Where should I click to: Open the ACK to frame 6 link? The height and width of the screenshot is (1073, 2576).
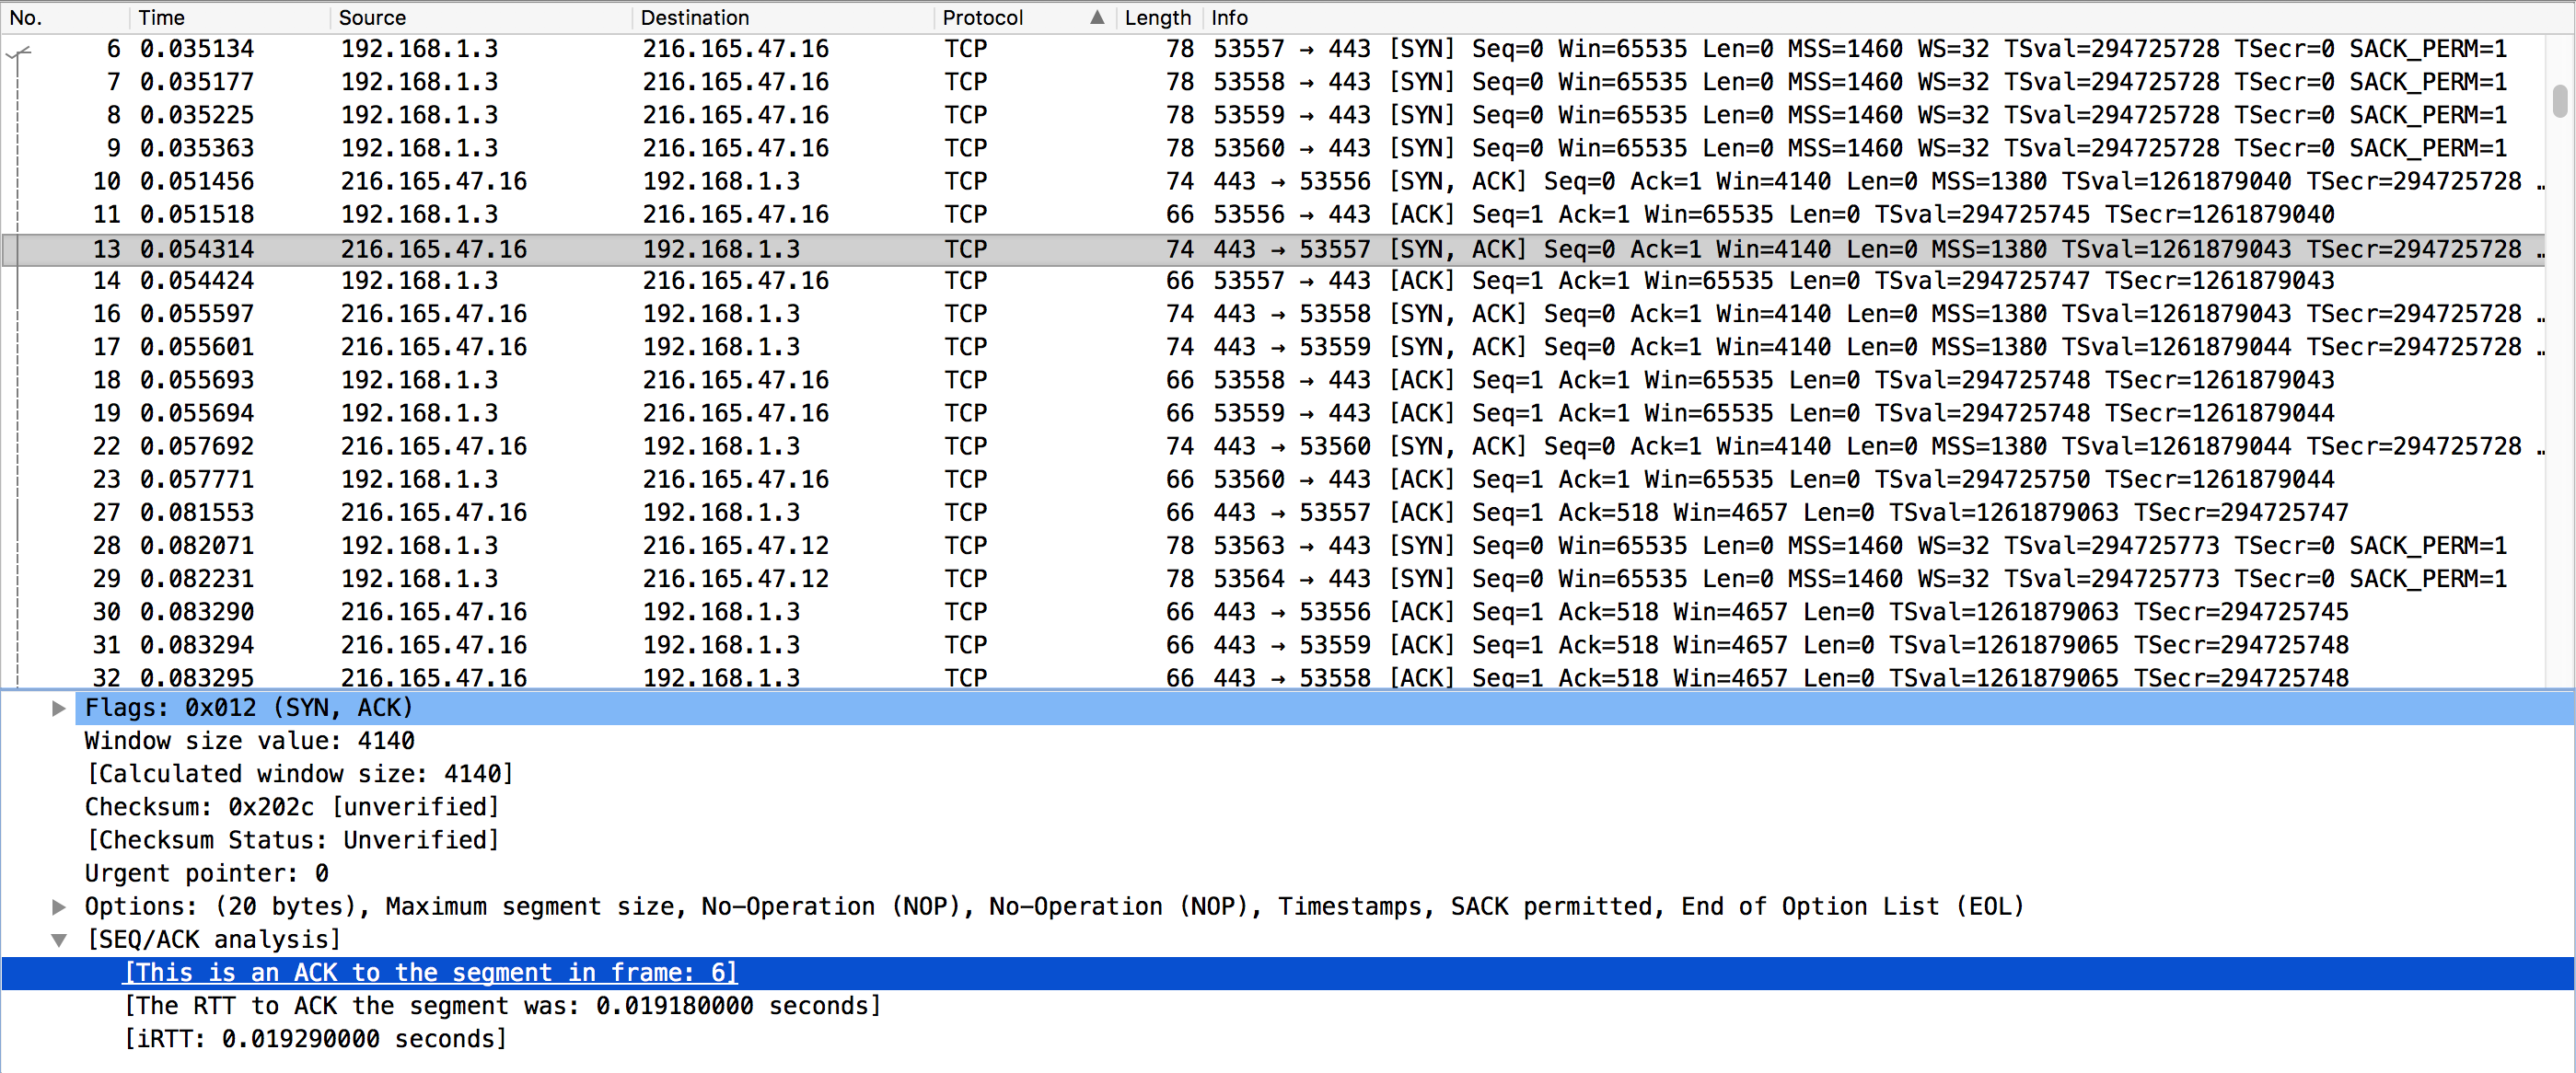[x=430, y=972]
